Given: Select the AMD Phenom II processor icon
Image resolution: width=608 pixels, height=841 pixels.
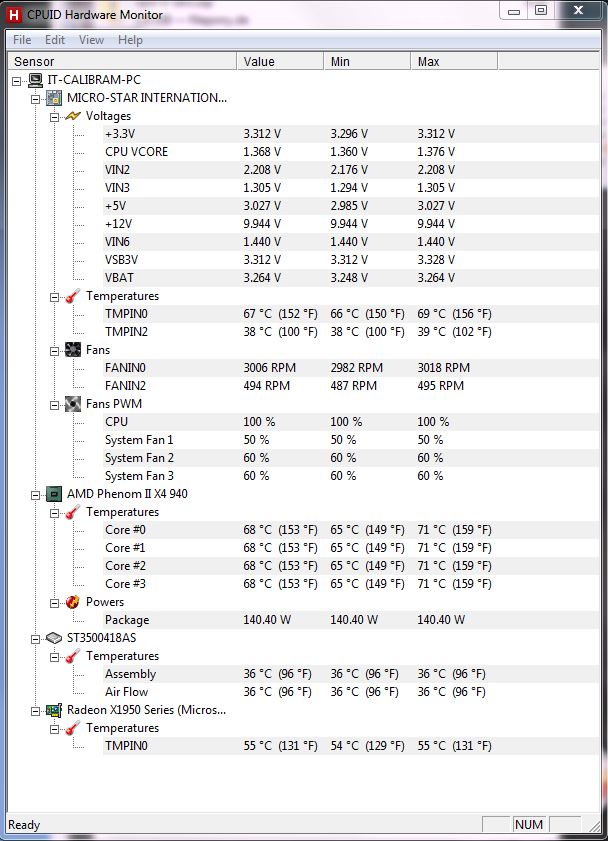Looking at the screenshot, I should click(54, 494).
